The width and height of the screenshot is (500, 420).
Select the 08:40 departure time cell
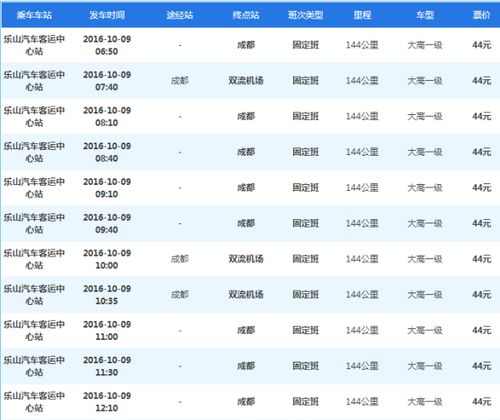point(107,152)
